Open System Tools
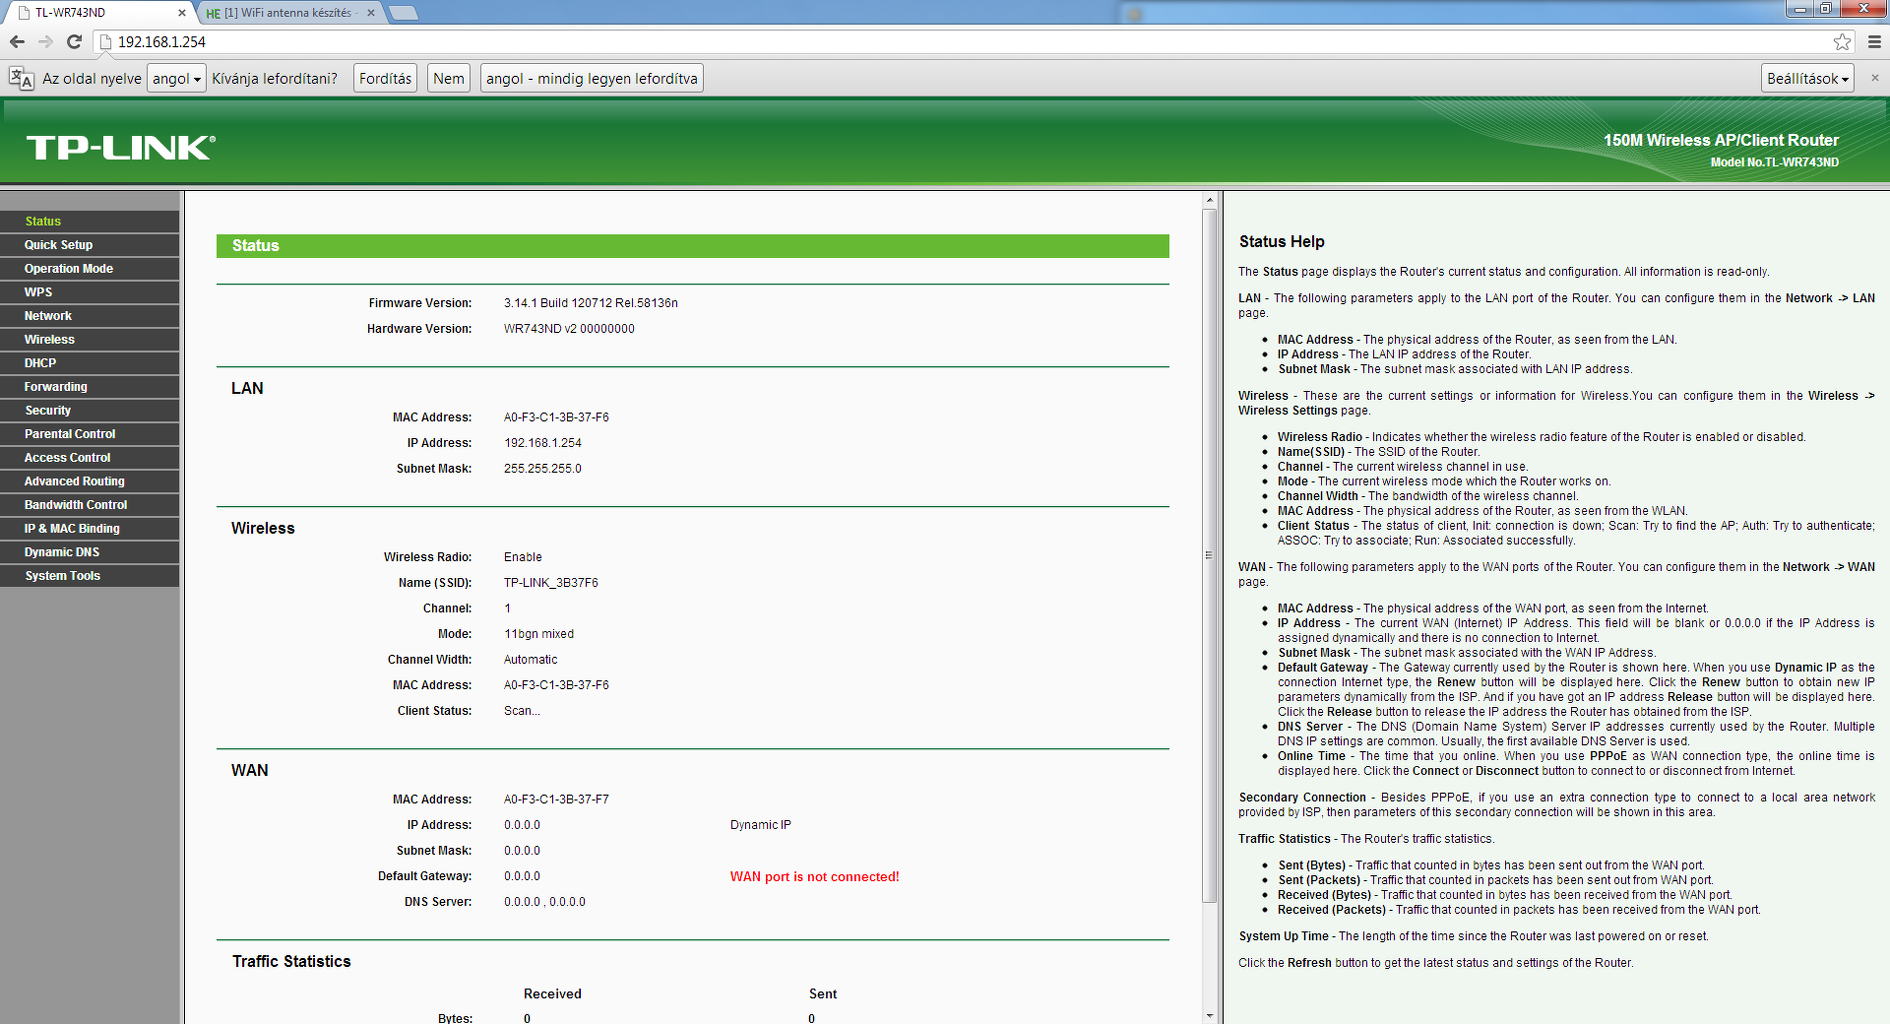The height and width of the screenshot is (1024, 1890). tap(90, 576)
